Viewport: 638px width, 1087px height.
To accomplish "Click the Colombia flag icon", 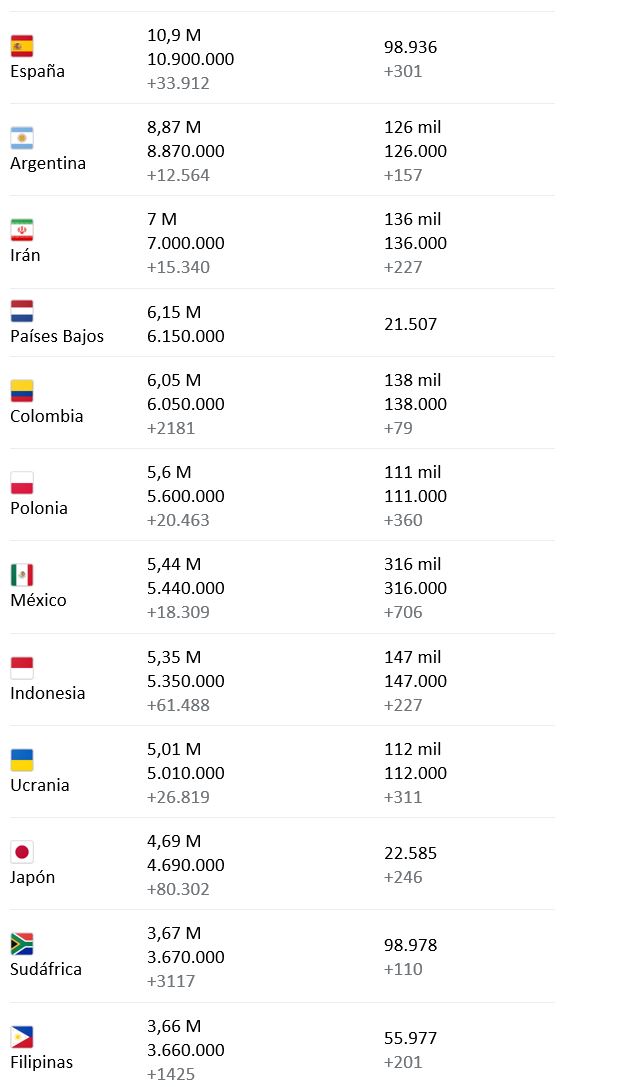I will (x=22, y=391).
